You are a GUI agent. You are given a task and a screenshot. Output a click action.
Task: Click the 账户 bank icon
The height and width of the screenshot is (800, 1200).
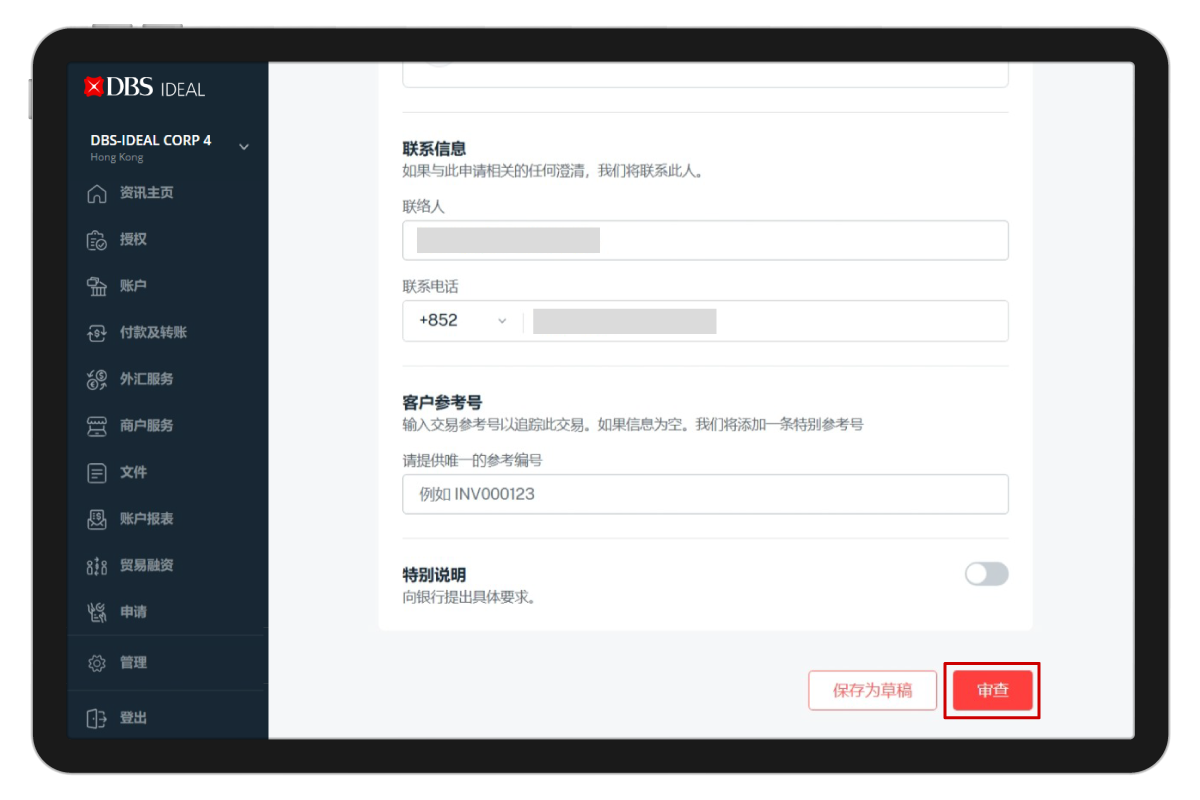click(97, 286)
